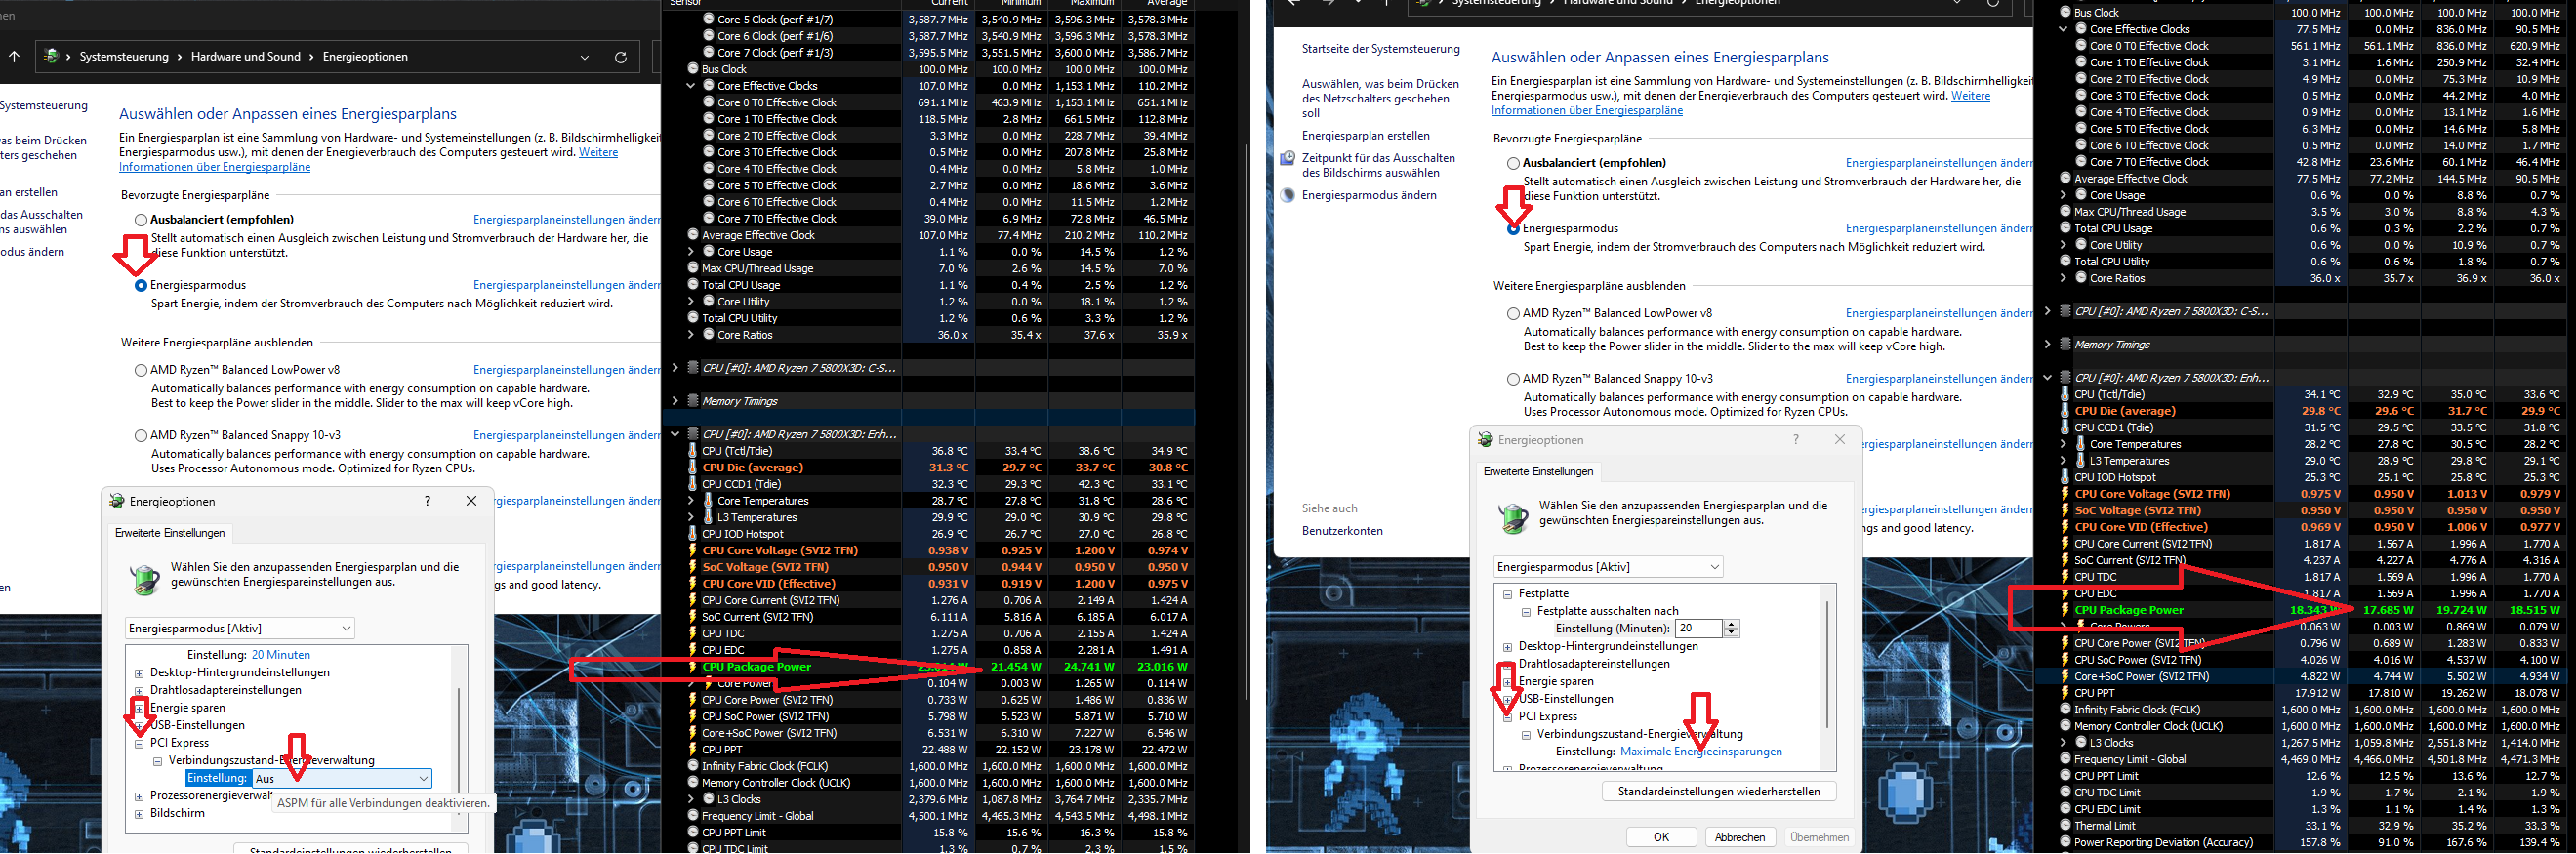This screenshot has height=854, width=2576.
Task: Click the '20 Minuten' setting link
Action: [281, 655]
